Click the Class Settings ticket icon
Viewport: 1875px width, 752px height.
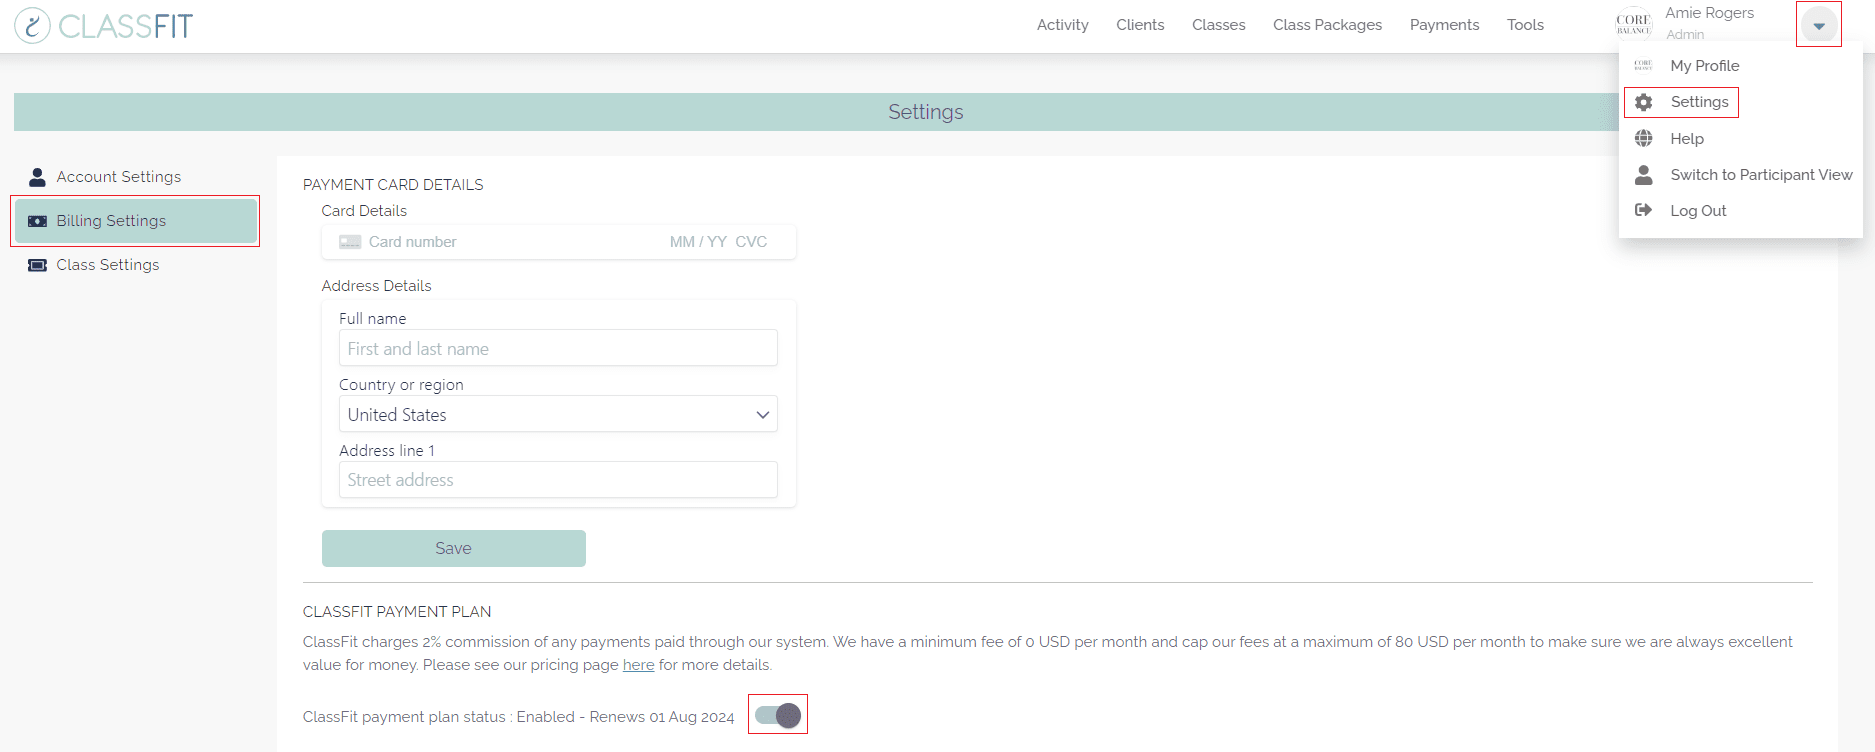pos(37,265)
